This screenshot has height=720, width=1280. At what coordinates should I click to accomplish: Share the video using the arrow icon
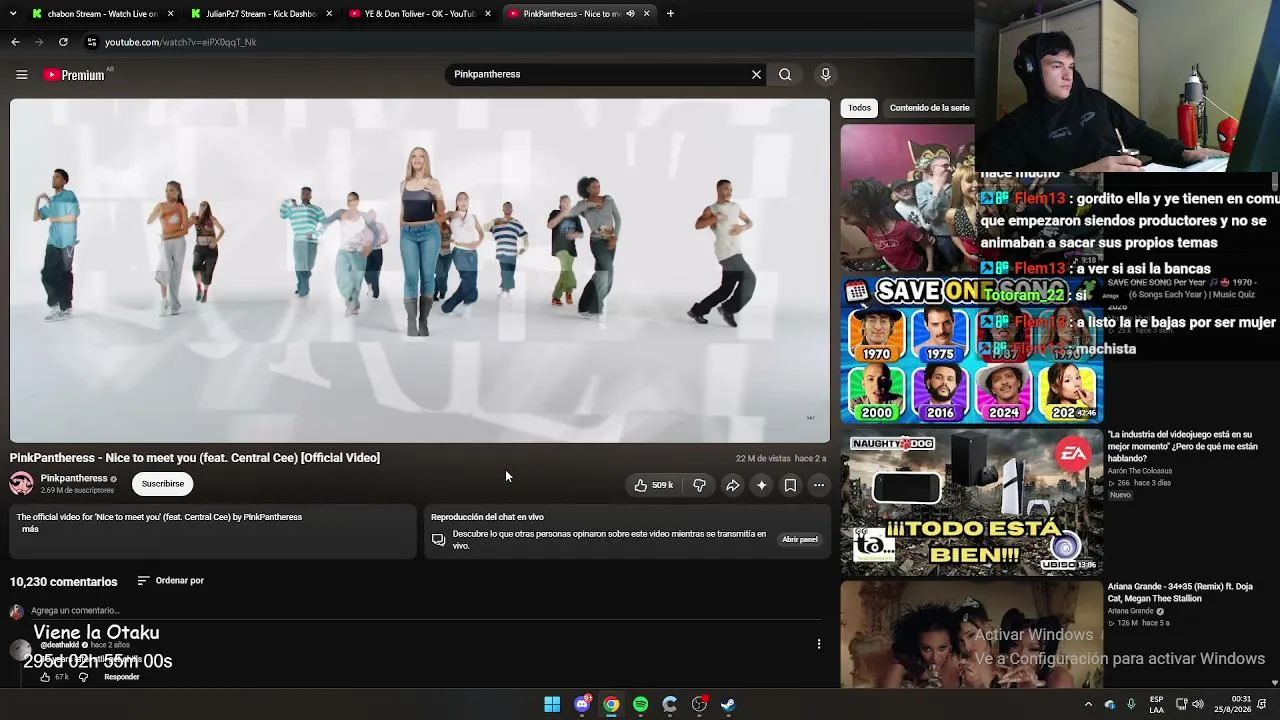tap(732, 485)
